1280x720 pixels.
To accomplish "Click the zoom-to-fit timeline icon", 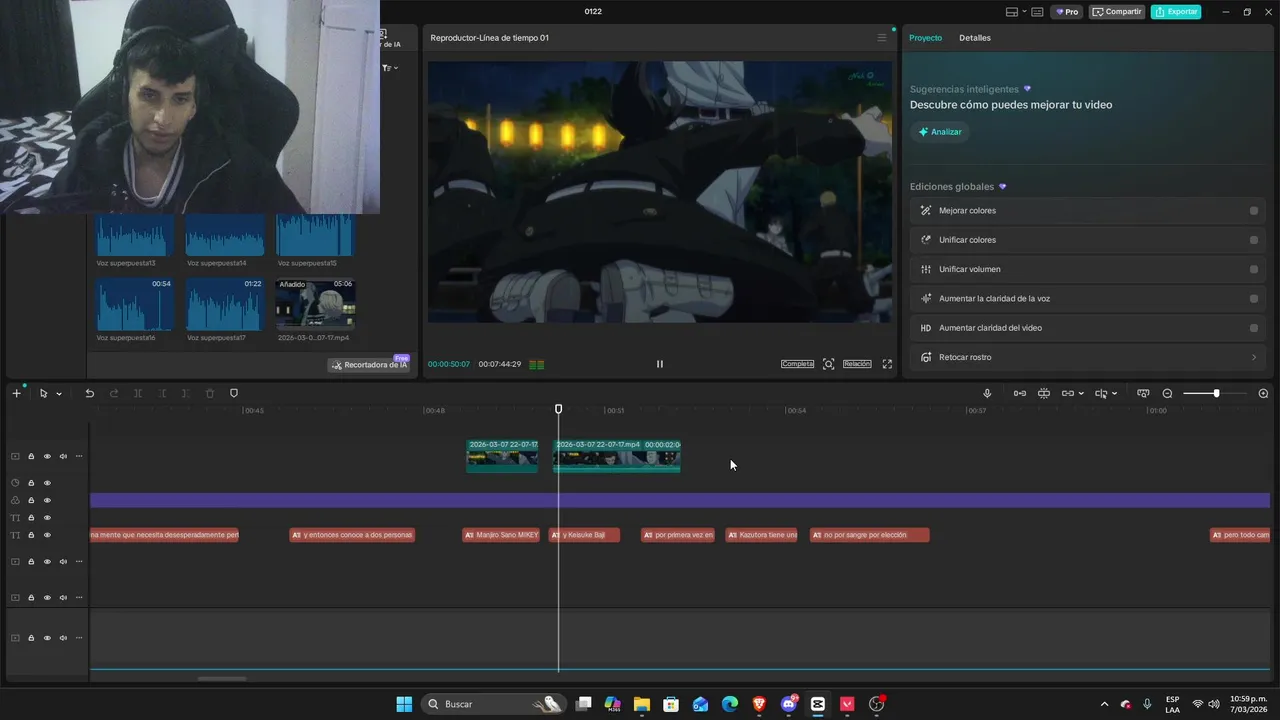I will click(1143, 393).
